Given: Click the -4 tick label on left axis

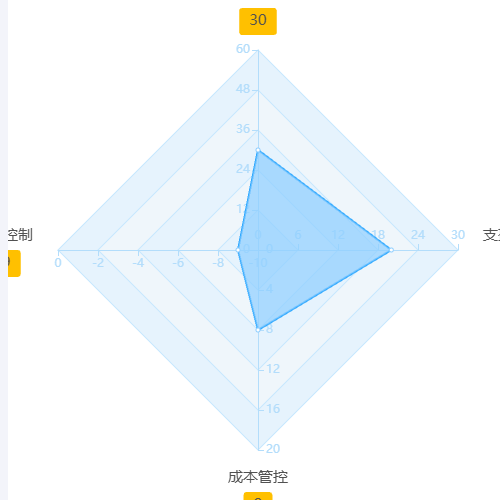Looking at the screenshot, I should pyautogui.click(x=138, y=263).
